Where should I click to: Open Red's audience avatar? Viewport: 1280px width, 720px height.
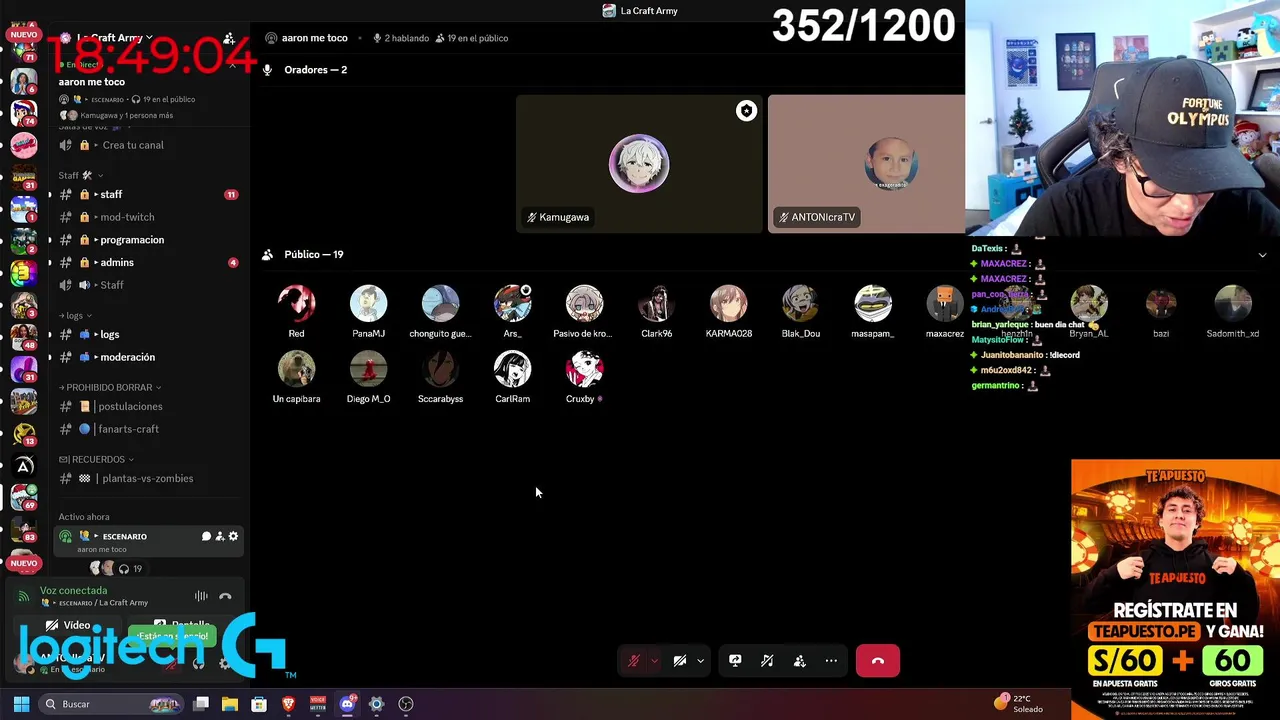(x=296, y=304)
